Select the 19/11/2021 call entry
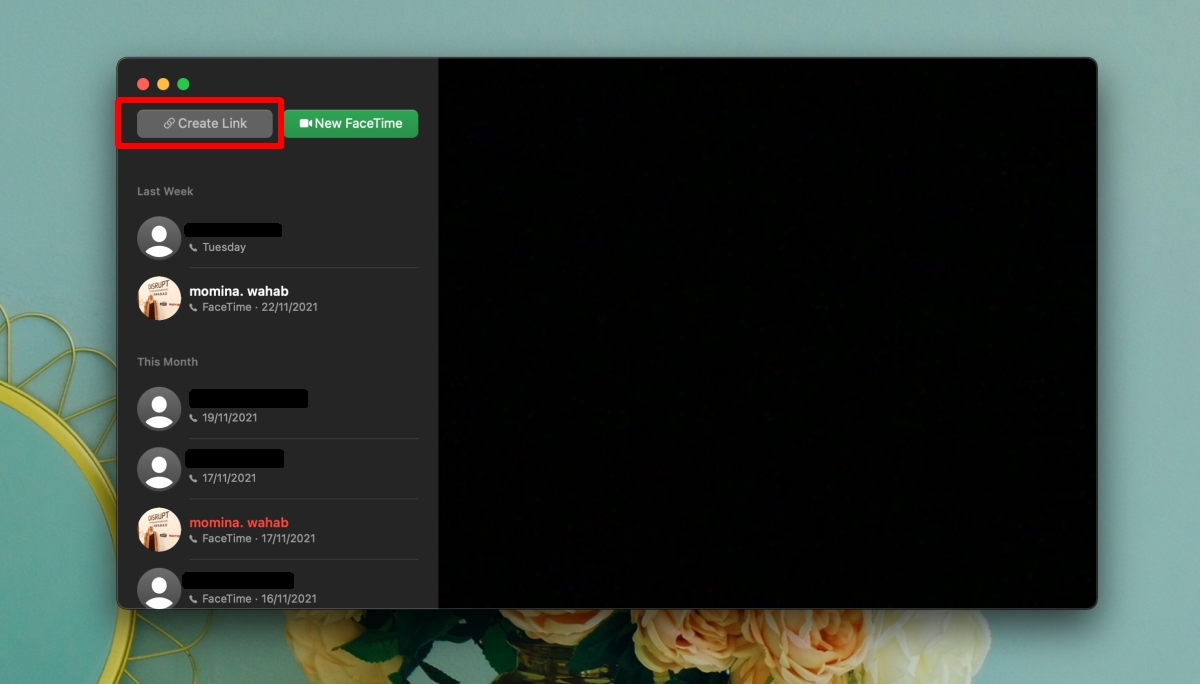The image size is (1200, 684). tap(277, 408)
